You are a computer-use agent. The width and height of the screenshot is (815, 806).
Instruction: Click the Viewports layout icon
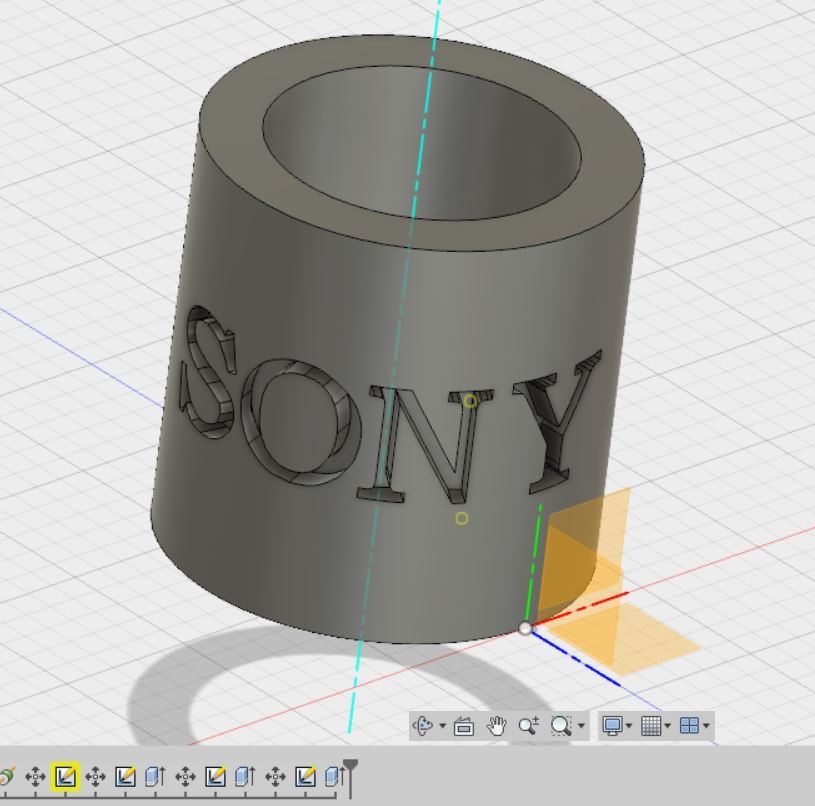coord(690,725)
